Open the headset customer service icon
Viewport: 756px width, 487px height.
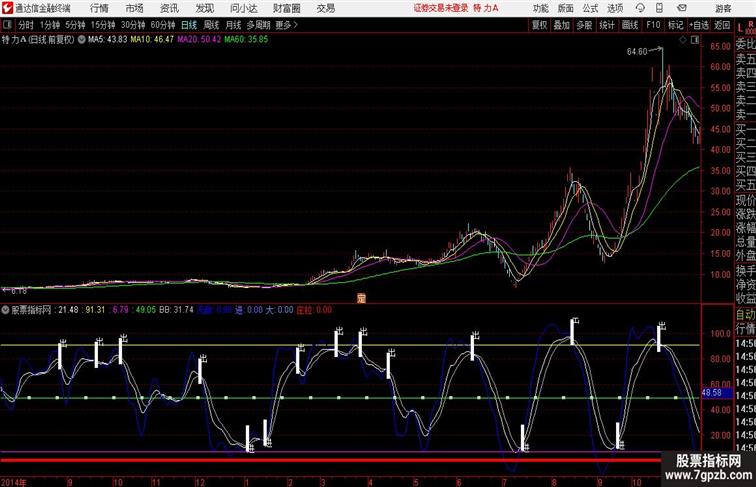[640, 8]
